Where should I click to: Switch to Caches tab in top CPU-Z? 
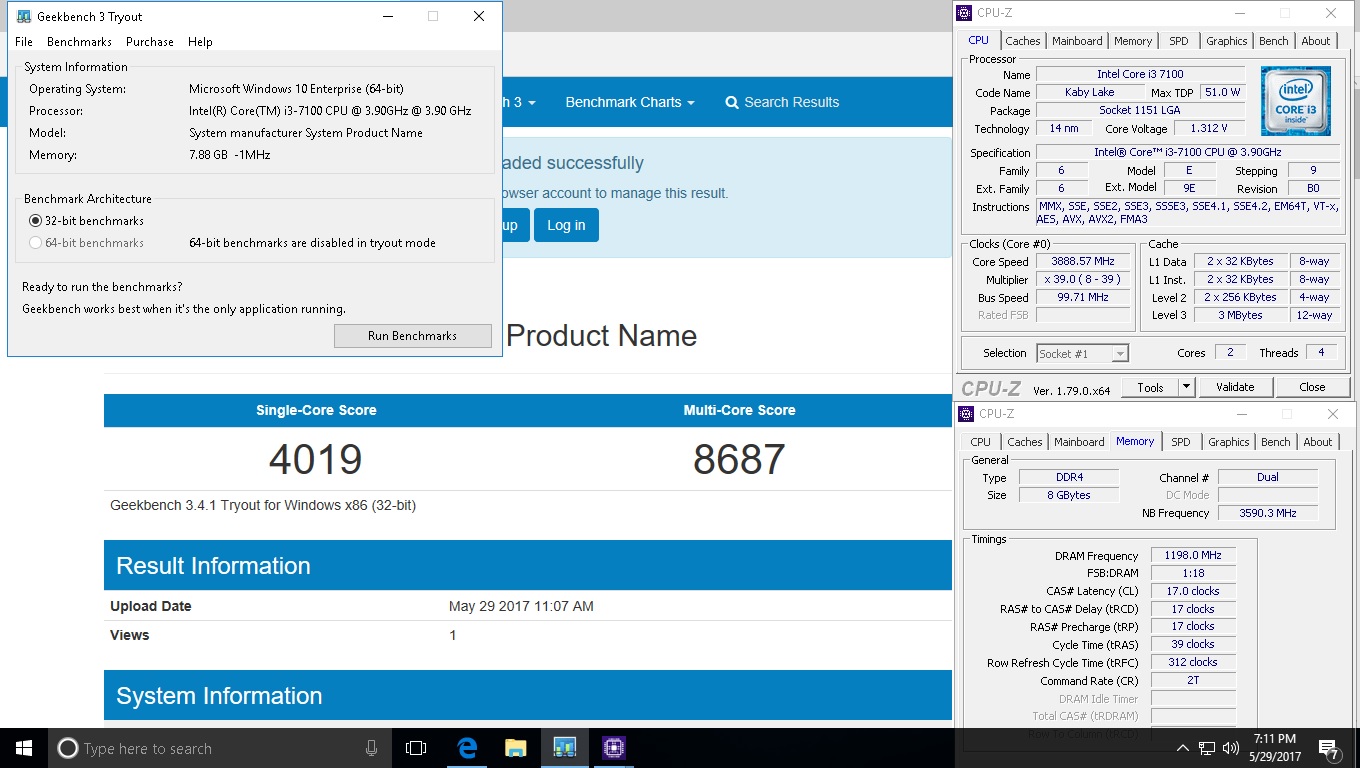[1023, 41]
